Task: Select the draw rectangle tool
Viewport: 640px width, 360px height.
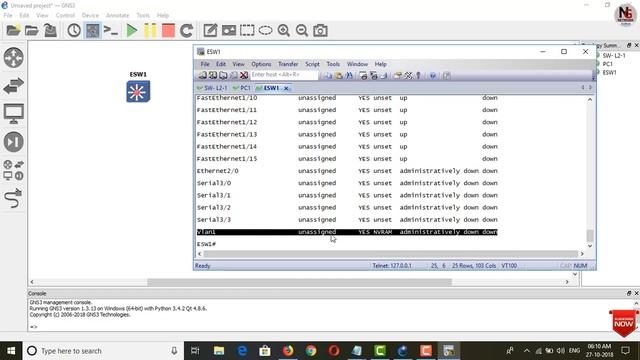Action: click(x=247, y=31)
